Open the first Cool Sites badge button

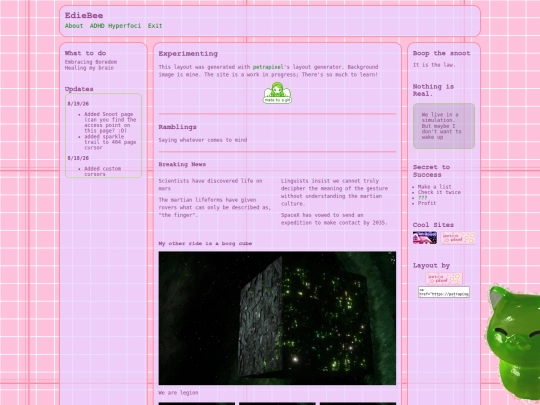tap(425, 238)
